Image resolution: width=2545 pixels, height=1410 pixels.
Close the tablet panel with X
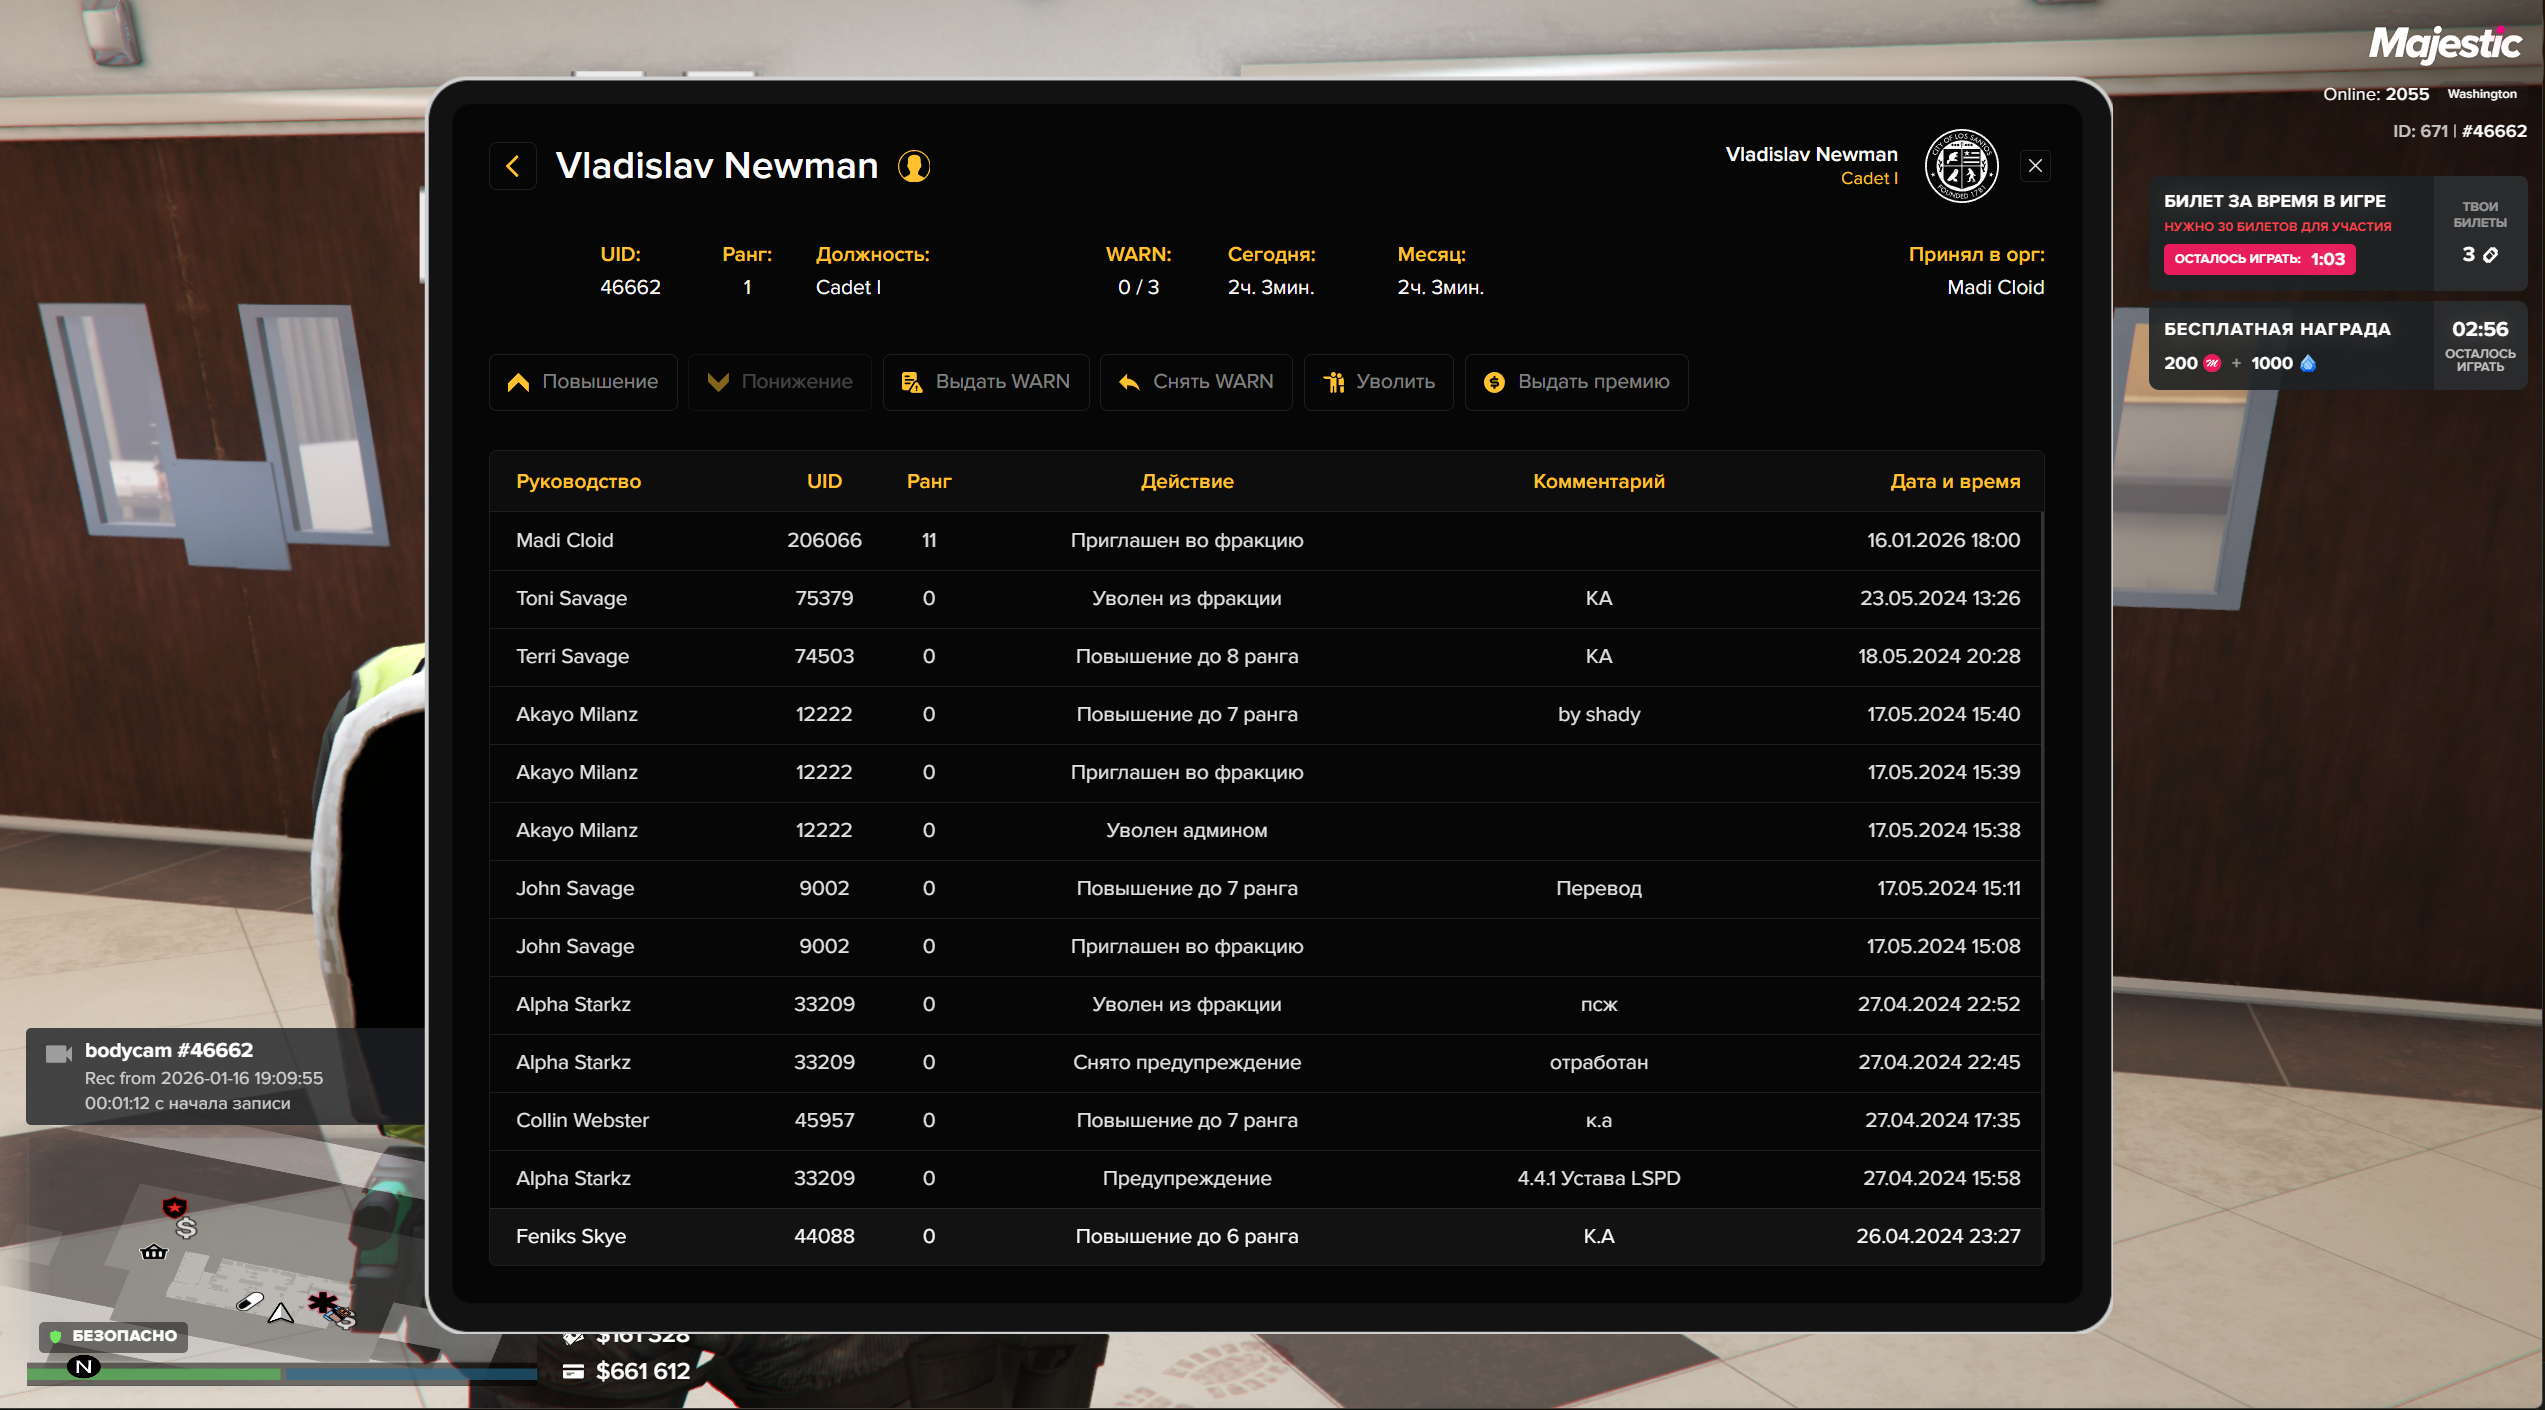2035,166
